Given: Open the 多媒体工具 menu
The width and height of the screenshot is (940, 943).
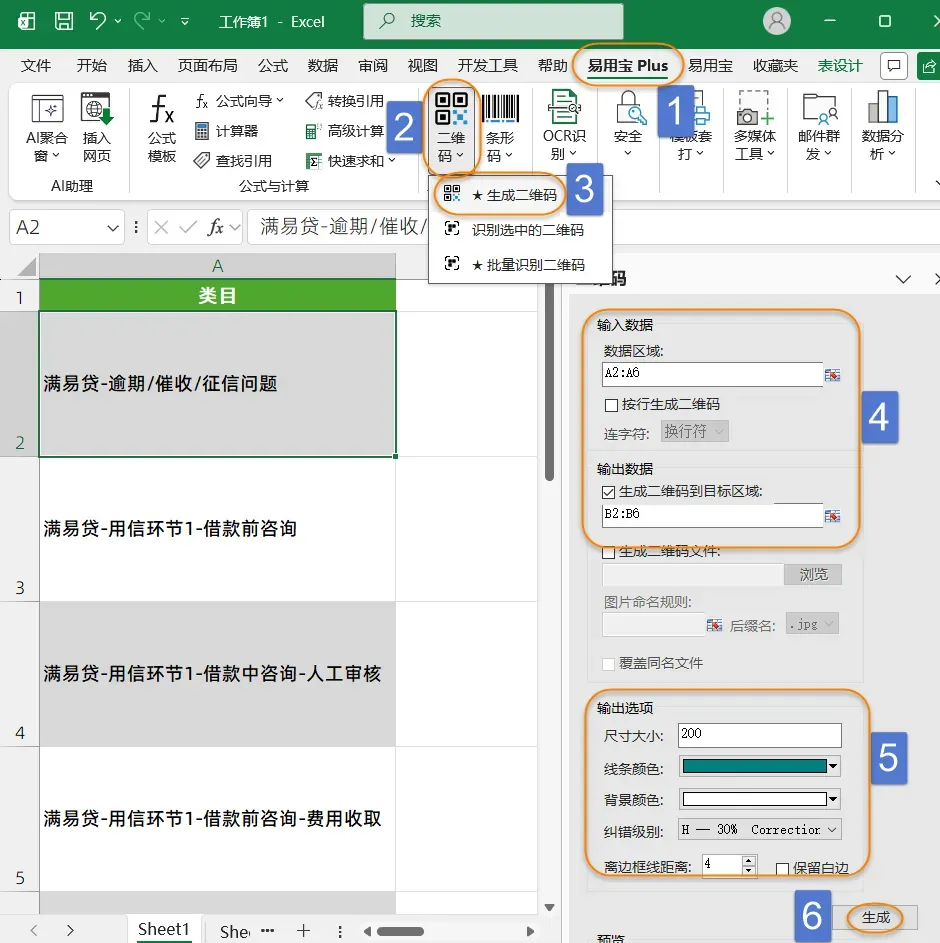Looking at the screenshot, I should [755, 125].
